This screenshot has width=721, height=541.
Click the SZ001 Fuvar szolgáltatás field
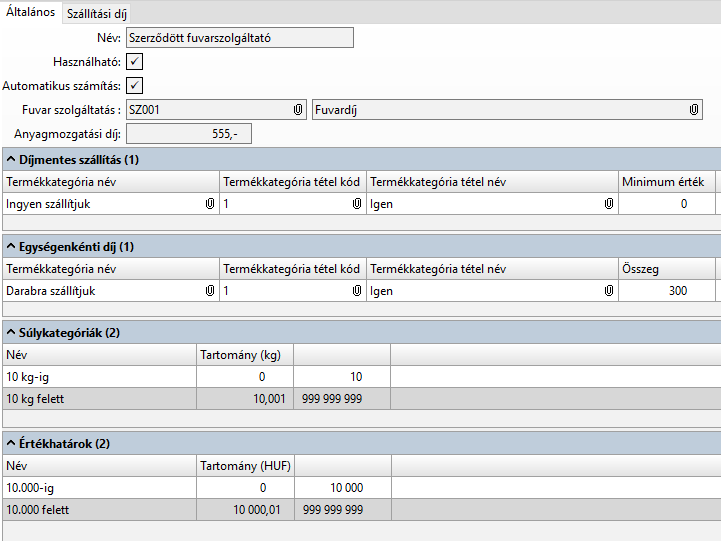[x=217, y=110]
